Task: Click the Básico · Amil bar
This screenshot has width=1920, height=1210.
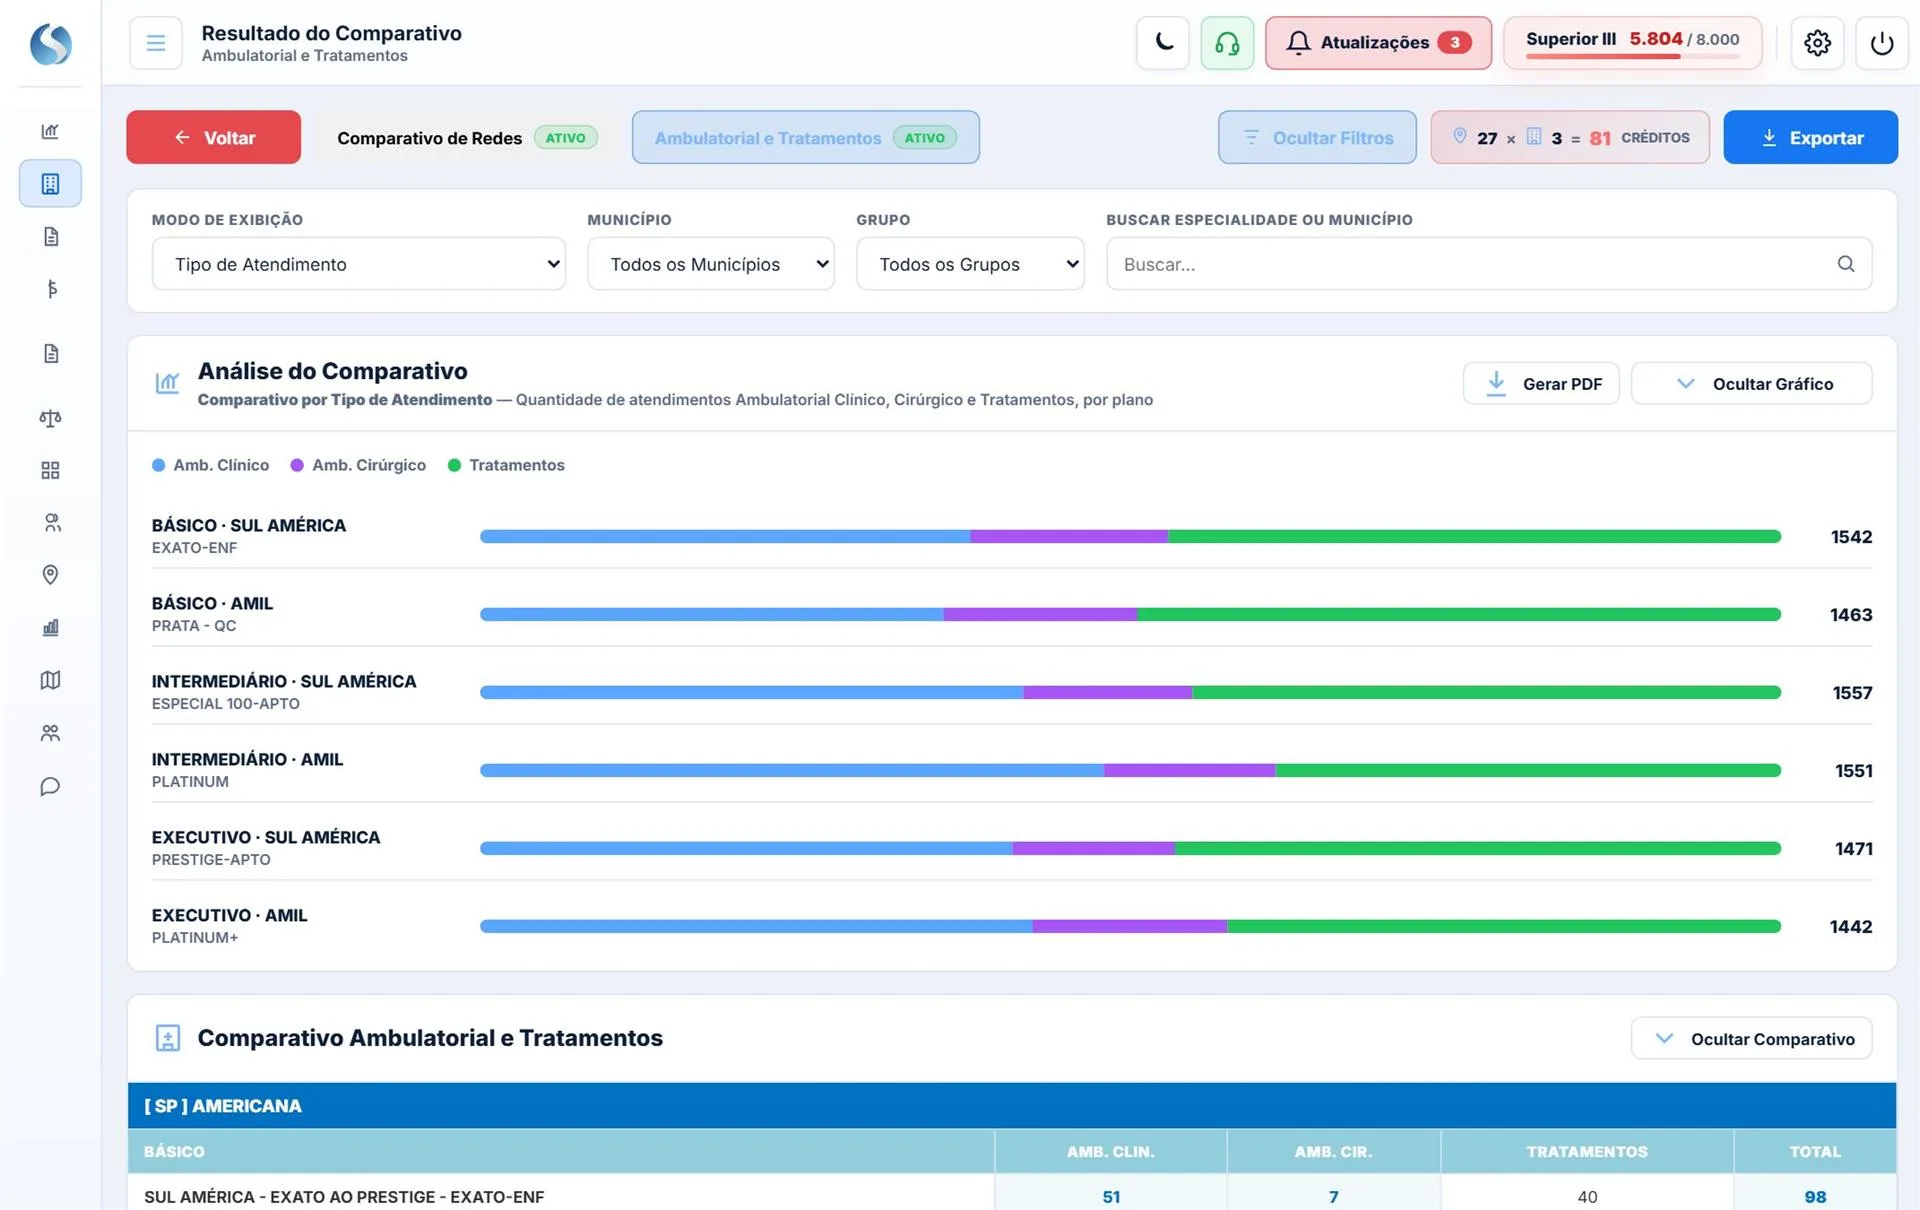Action: pyautogui.click(x=1130, y=614)
